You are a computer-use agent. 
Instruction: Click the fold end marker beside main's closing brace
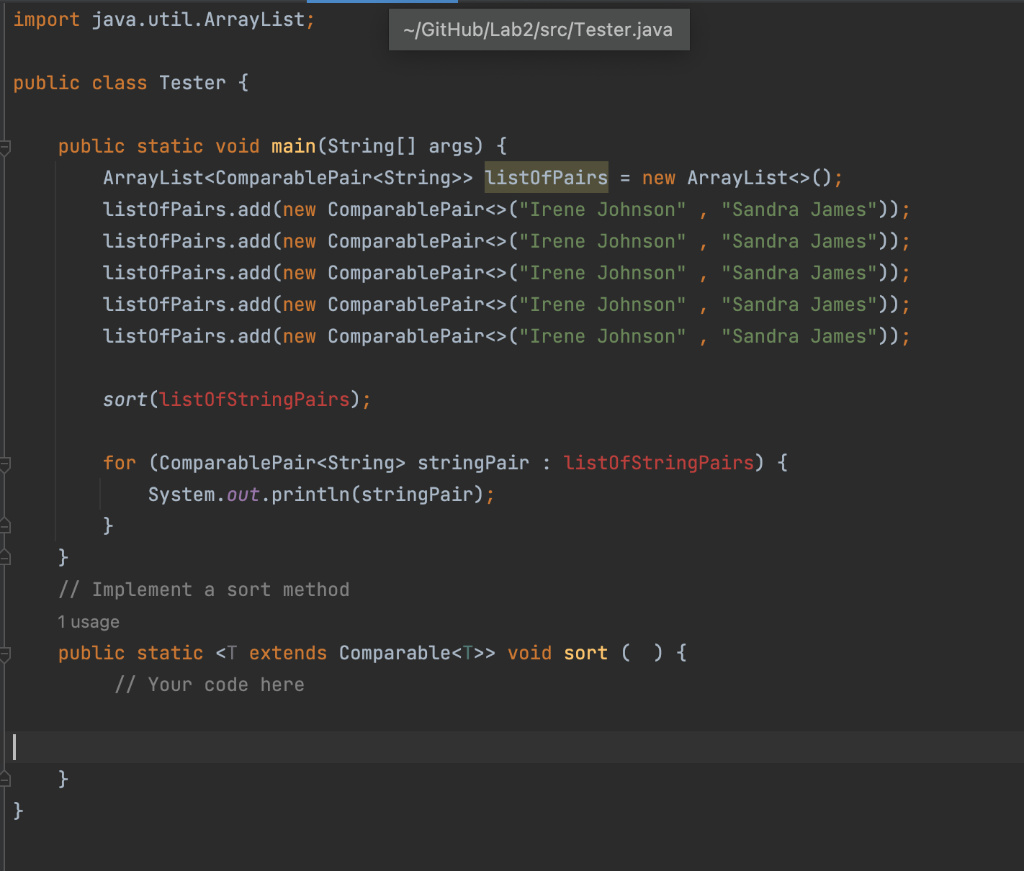(x=5, y=558)
